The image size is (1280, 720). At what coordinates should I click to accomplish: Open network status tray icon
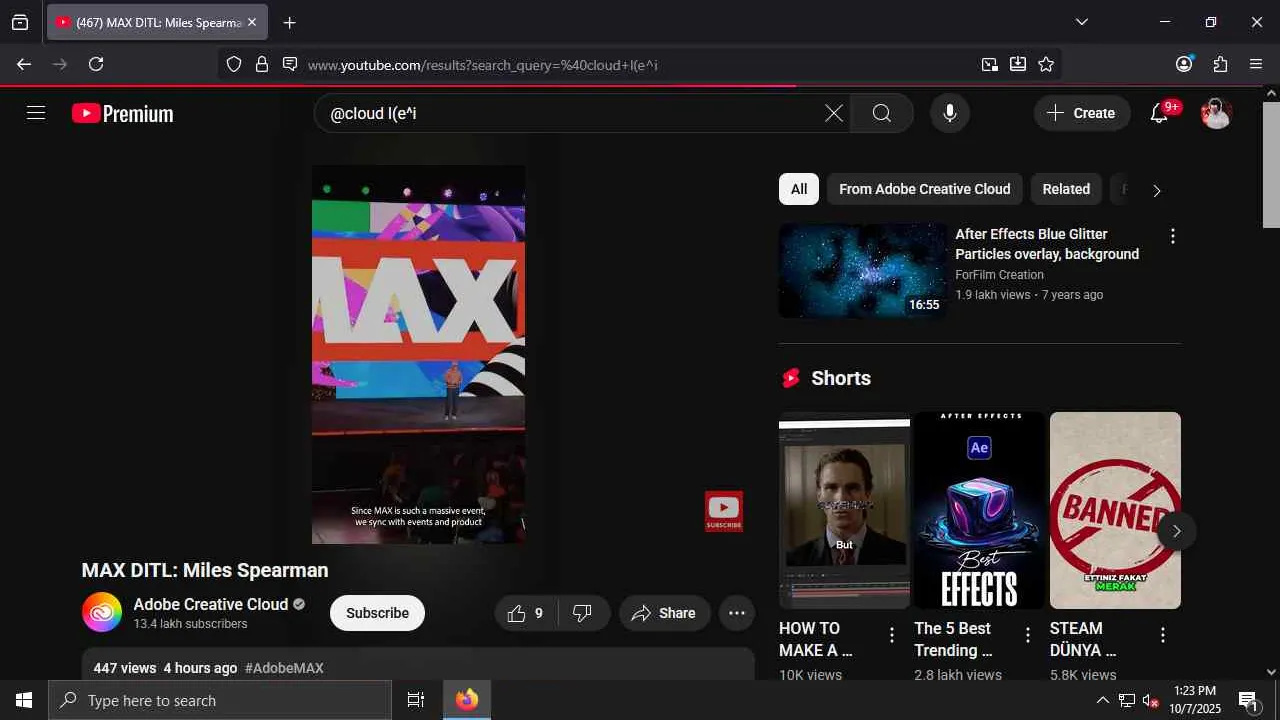click(1126, 700)
